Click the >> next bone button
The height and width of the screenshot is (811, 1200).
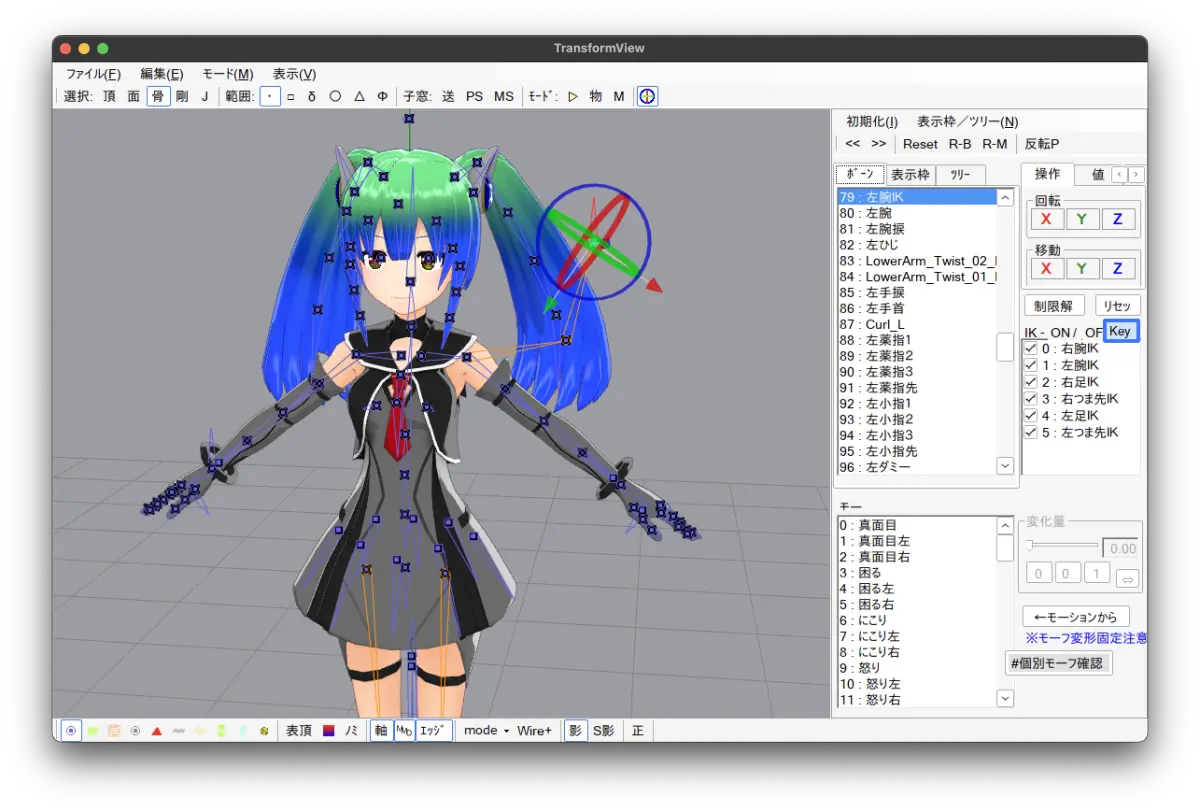point(878,144)
